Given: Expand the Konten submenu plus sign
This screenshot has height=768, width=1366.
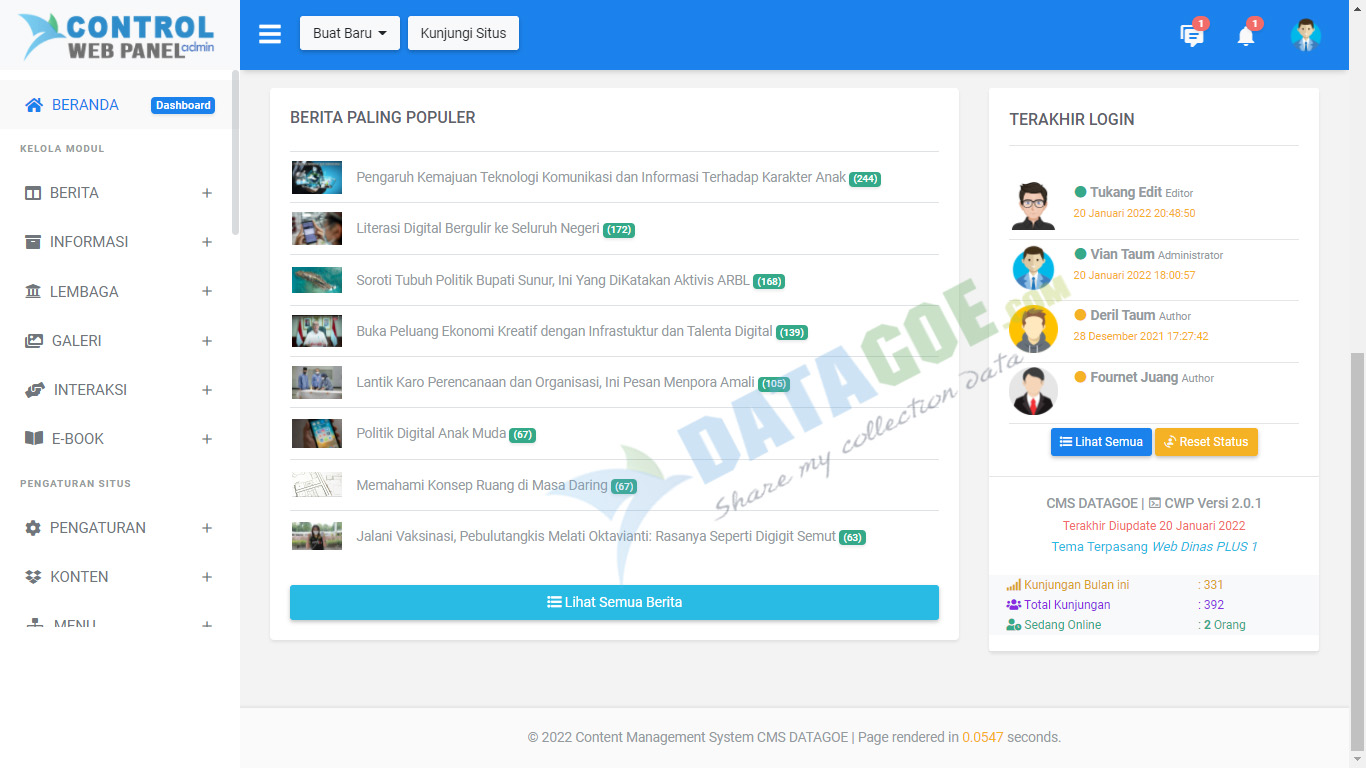Looking at the screenshot, I should pyautogui.click(x=207, y=577).
